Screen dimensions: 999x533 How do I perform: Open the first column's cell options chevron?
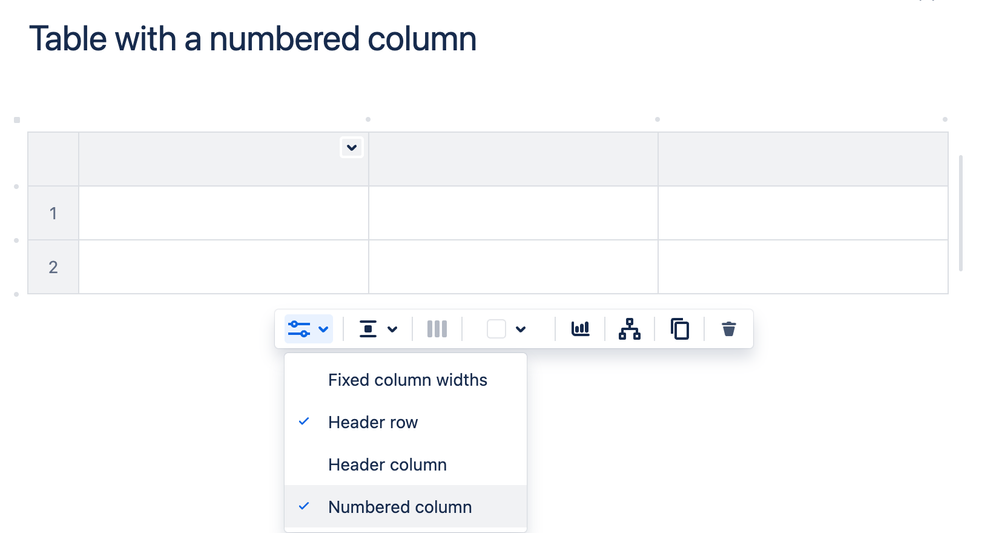click(351, 148)
